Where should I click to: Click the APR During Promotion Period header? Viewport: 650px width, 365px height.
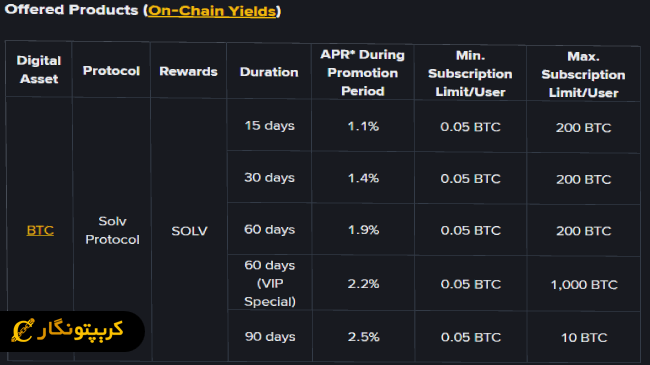pyautogui.click(x=363, y=73)
